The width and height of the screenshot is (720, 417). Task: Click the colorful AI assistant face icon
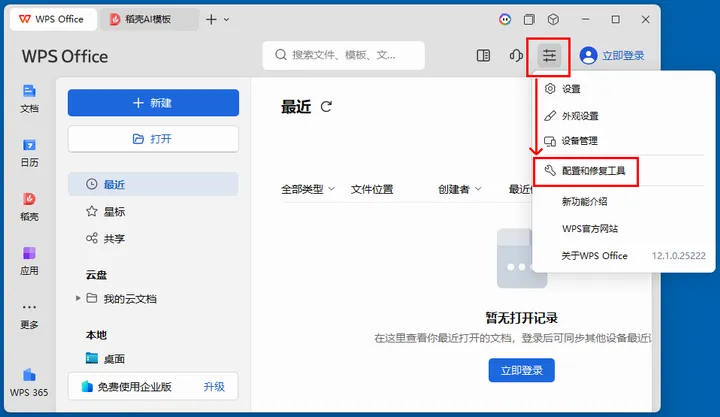pos(505,19)
